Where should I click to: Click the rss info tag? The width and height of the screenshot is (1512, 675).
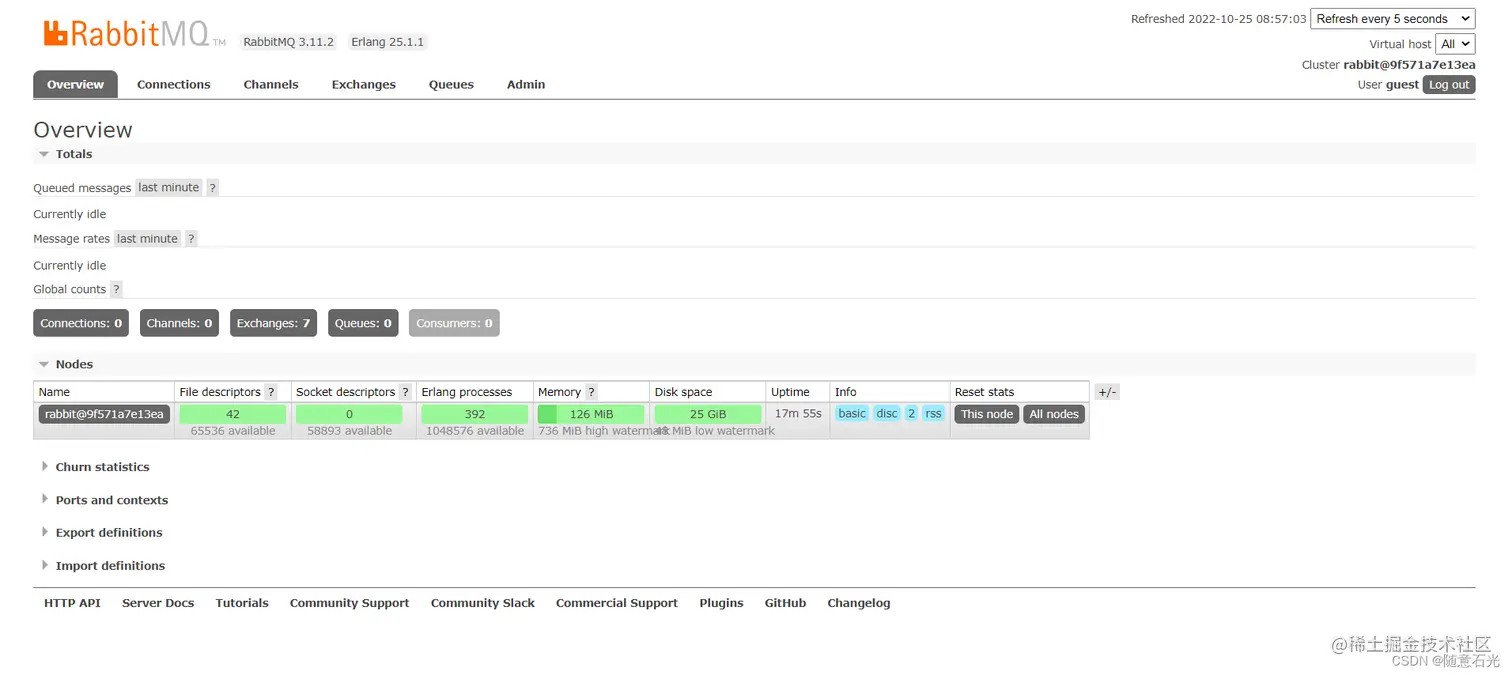pyautogui.click(x=933, y=414)
